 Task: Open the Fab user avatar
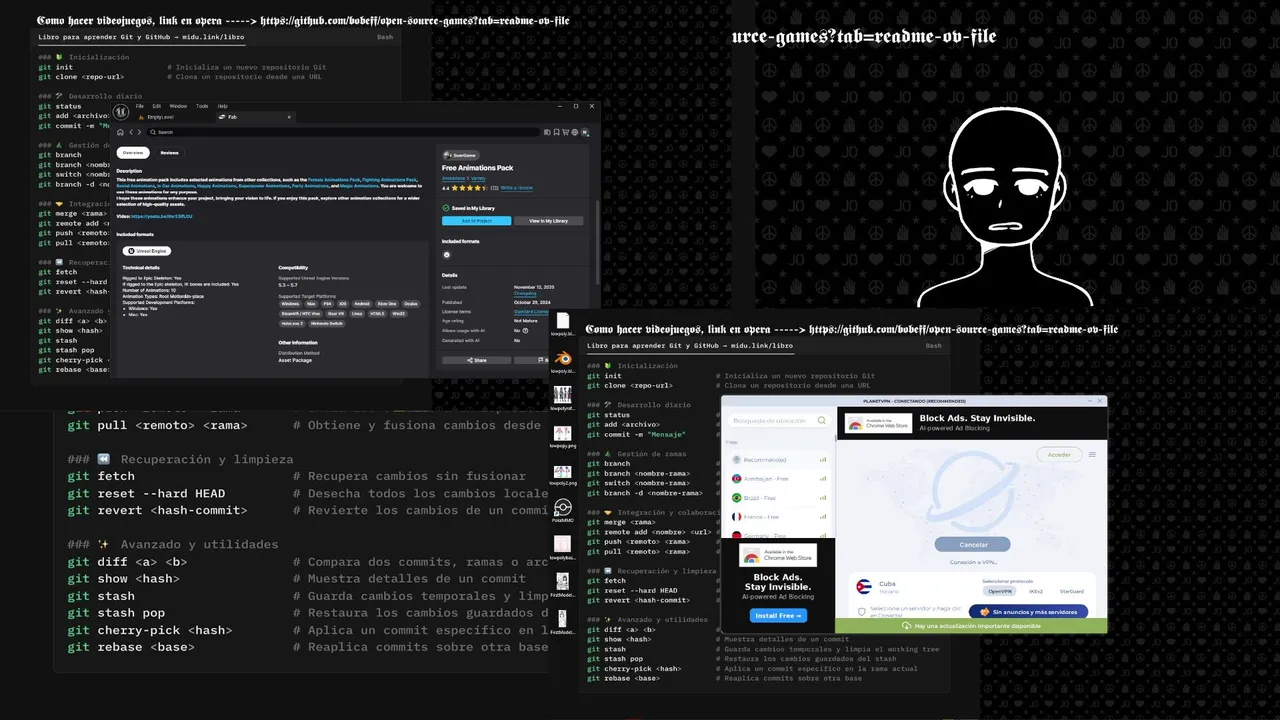(585, 132)
